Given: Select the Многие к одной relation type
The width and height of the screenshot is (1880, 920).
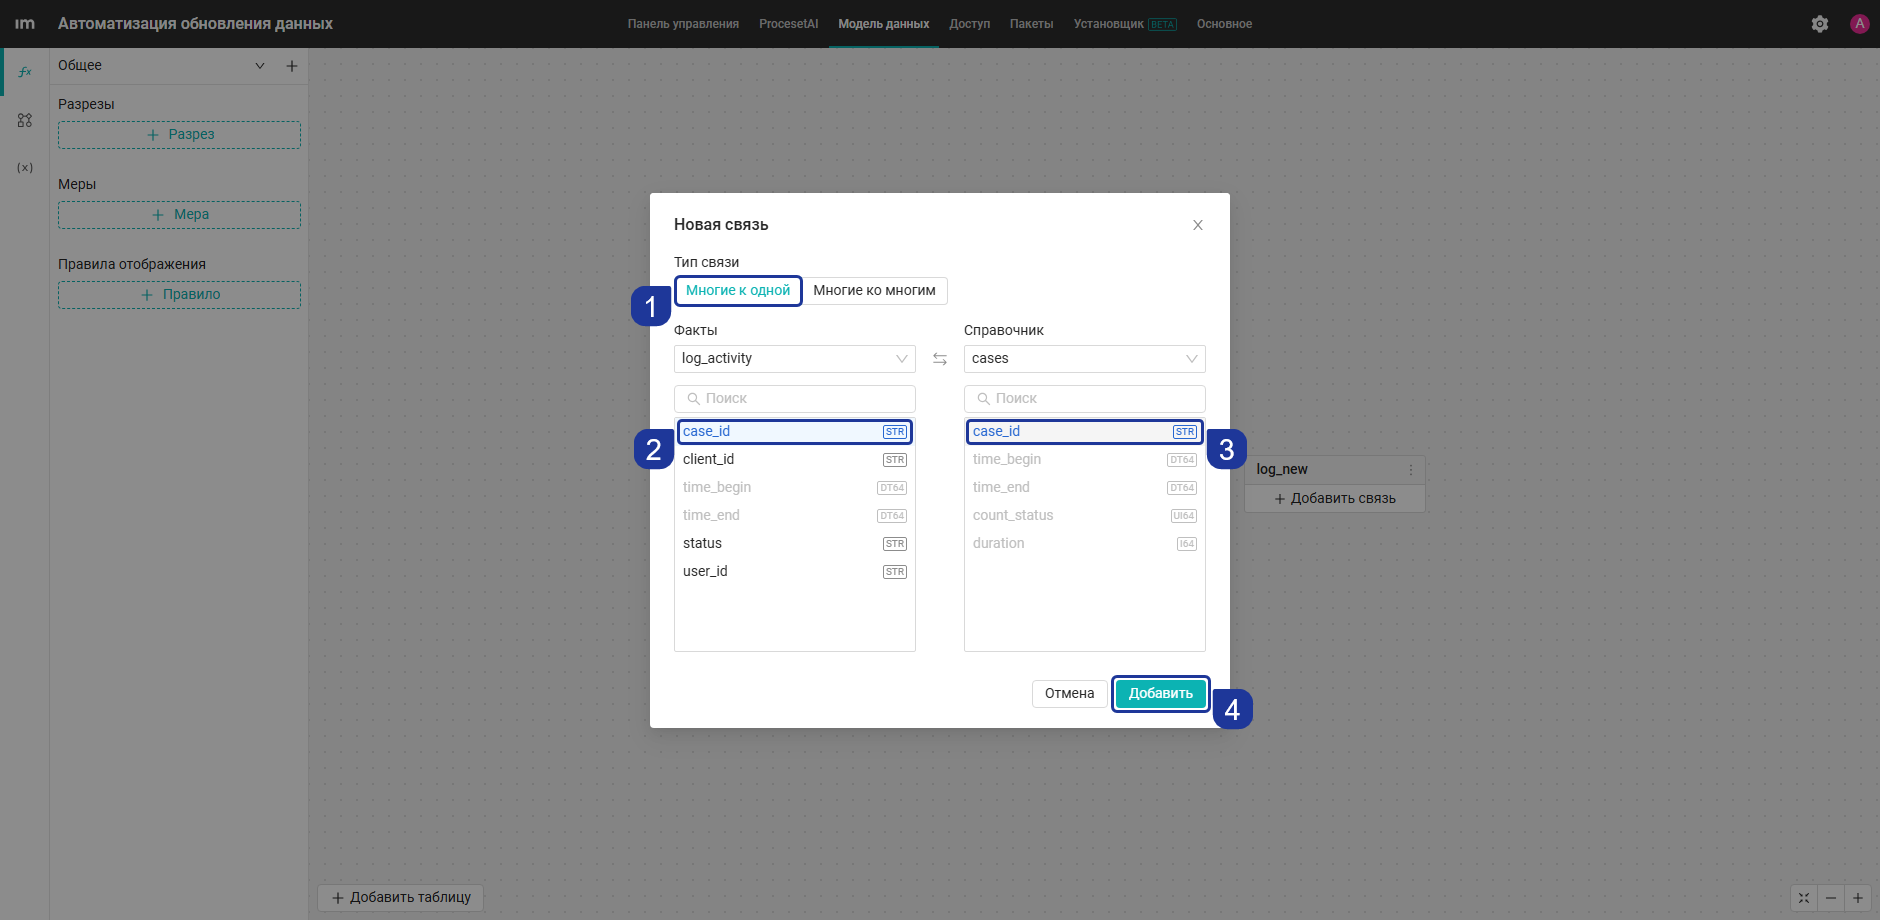Looking at the screenshot, I should pos(738,291).
